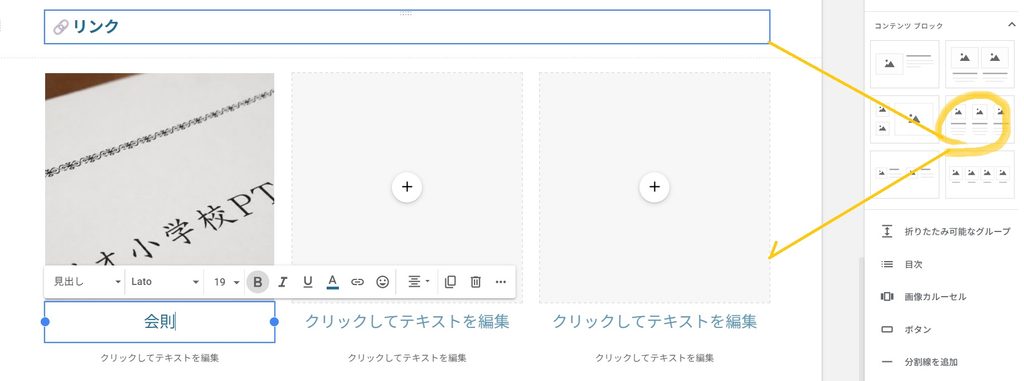Select stacked small images layout block
Image resolution: width=1024 pixels, height=381 pixels.
click(x=904, y=119)
